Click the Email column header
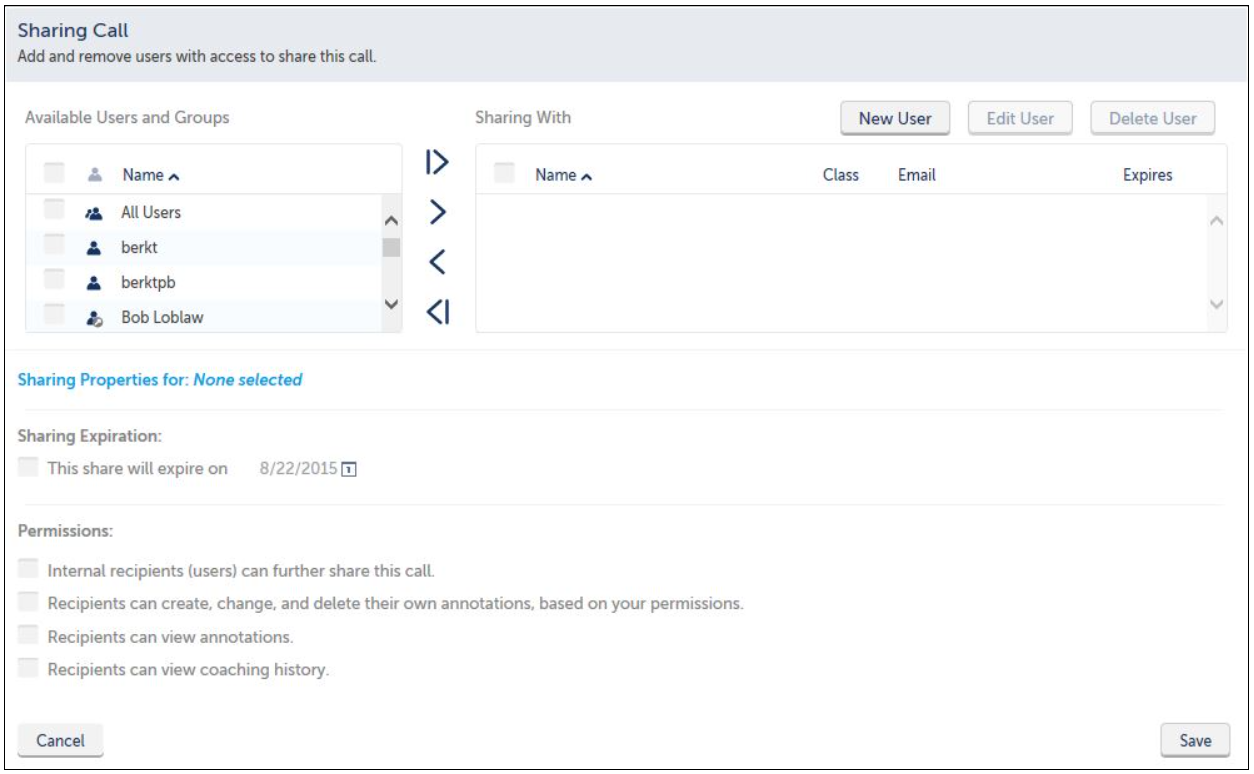Image resolution: width=1254 pixels, height=774 pixels. [917, 175]
